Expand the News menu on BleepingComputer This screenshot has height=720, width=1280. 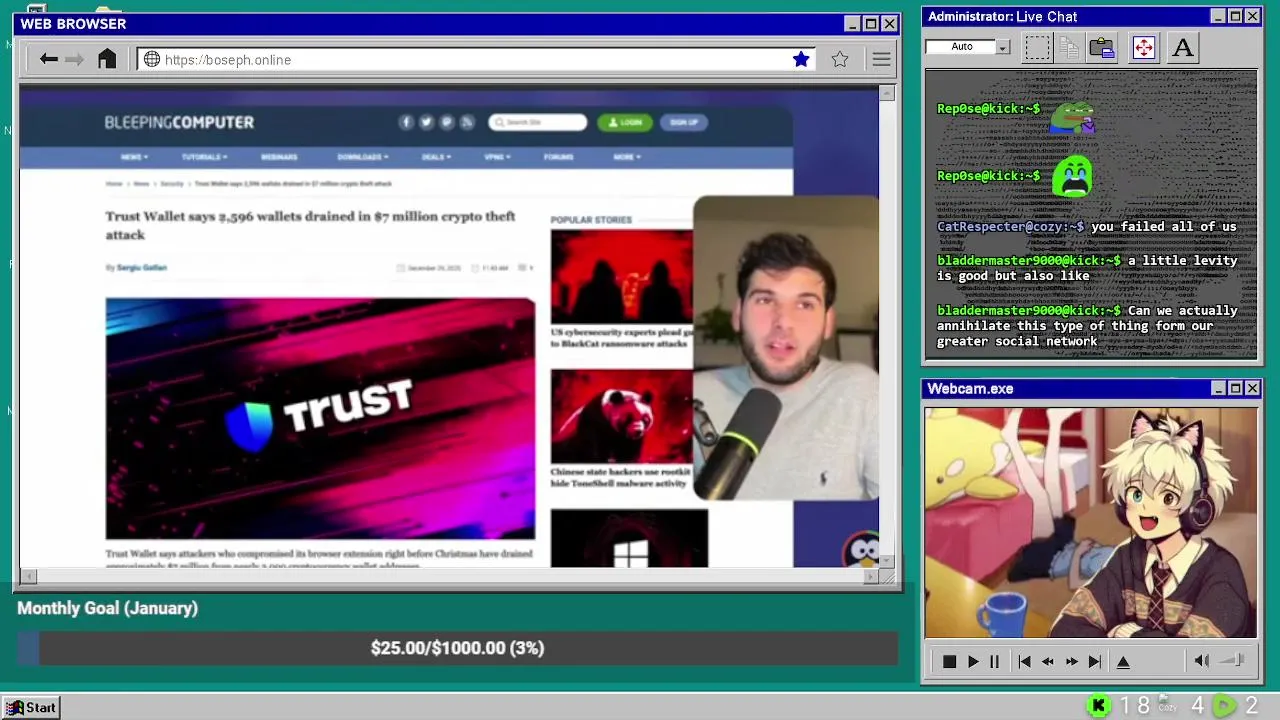(133, 157)
